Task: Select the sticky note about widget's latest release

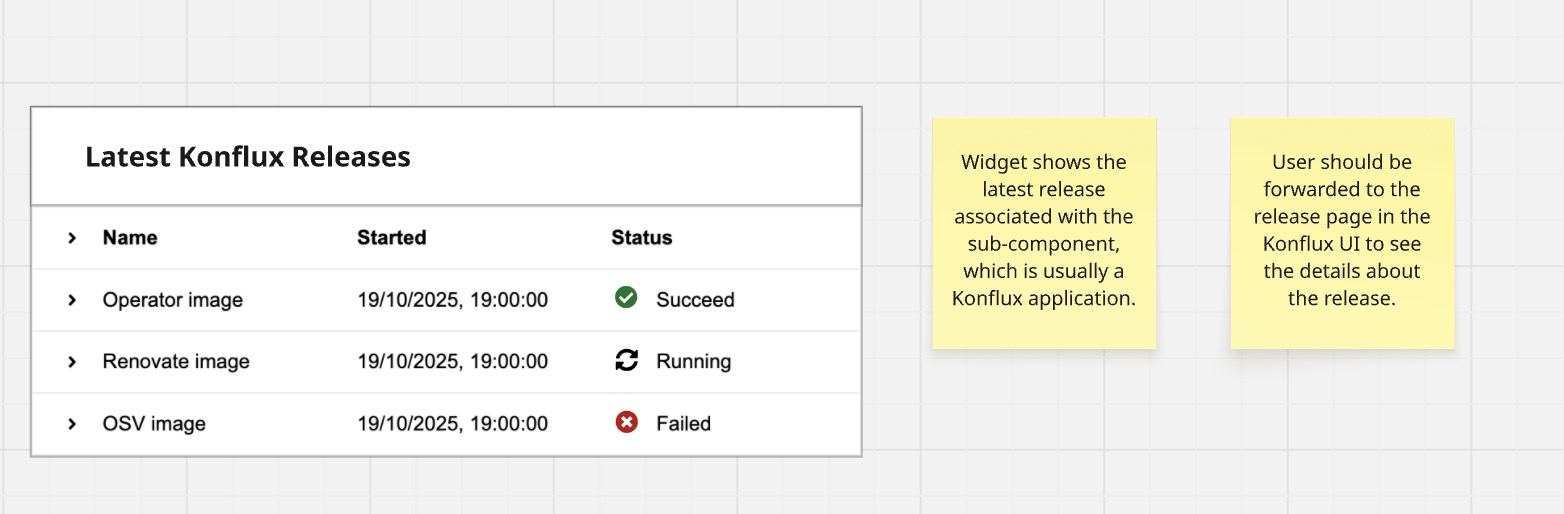Action: point(1044,233)
